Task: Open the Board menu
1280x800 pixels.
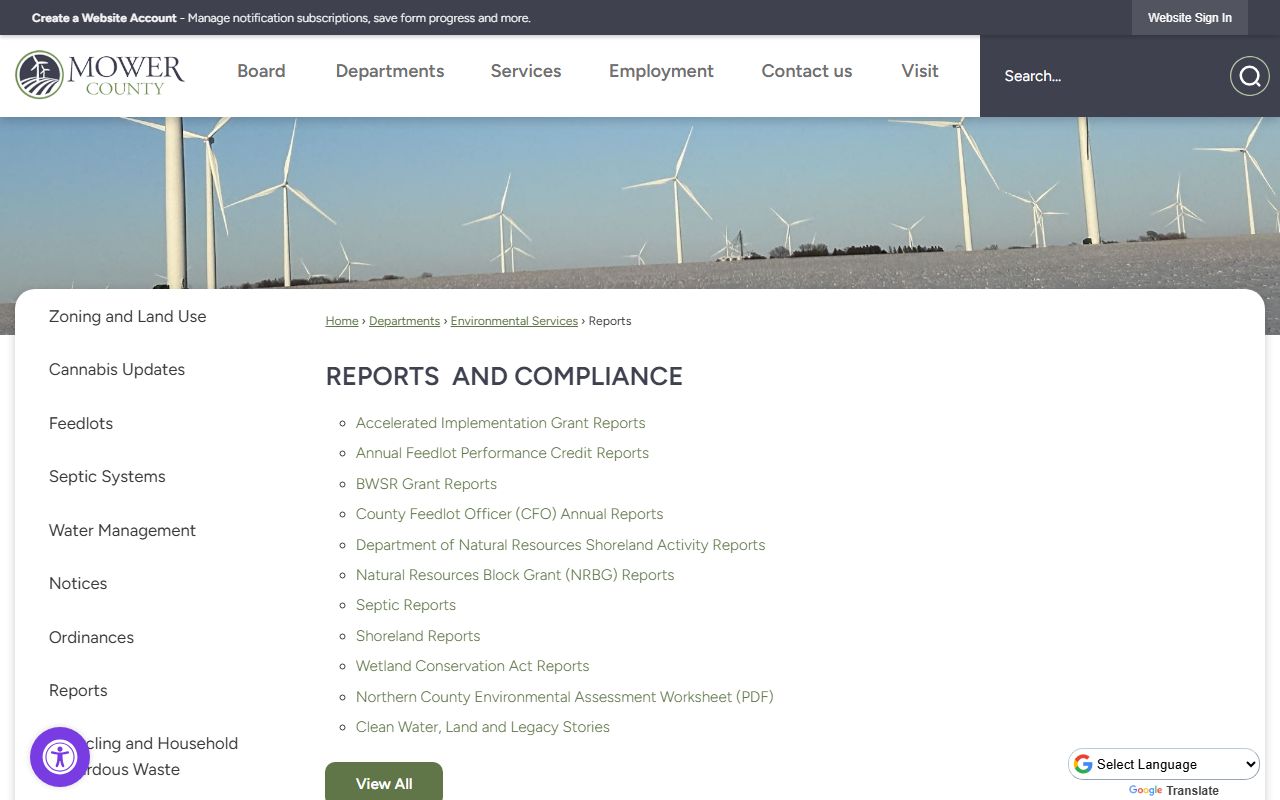Action: pos(261,71)
